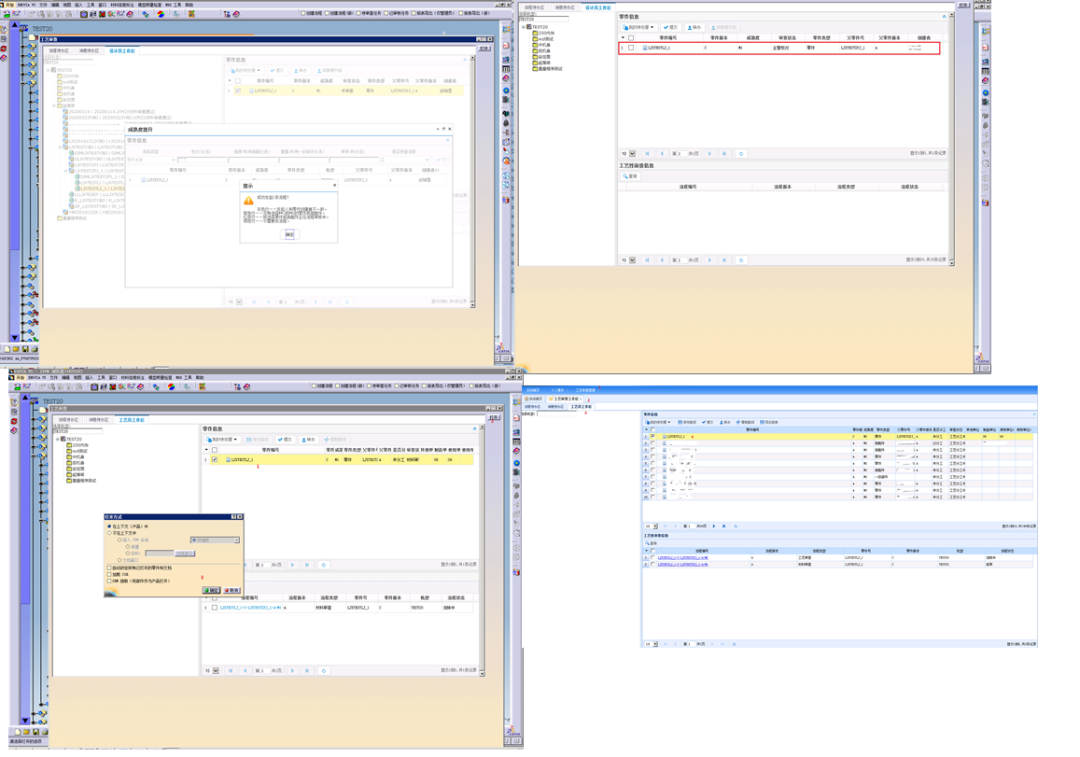This screenshot has height=757, width=1080.
Task: Click the save (floppy disk) icon in the top-left window's bottom toolbar
Action: pos(25,349)
